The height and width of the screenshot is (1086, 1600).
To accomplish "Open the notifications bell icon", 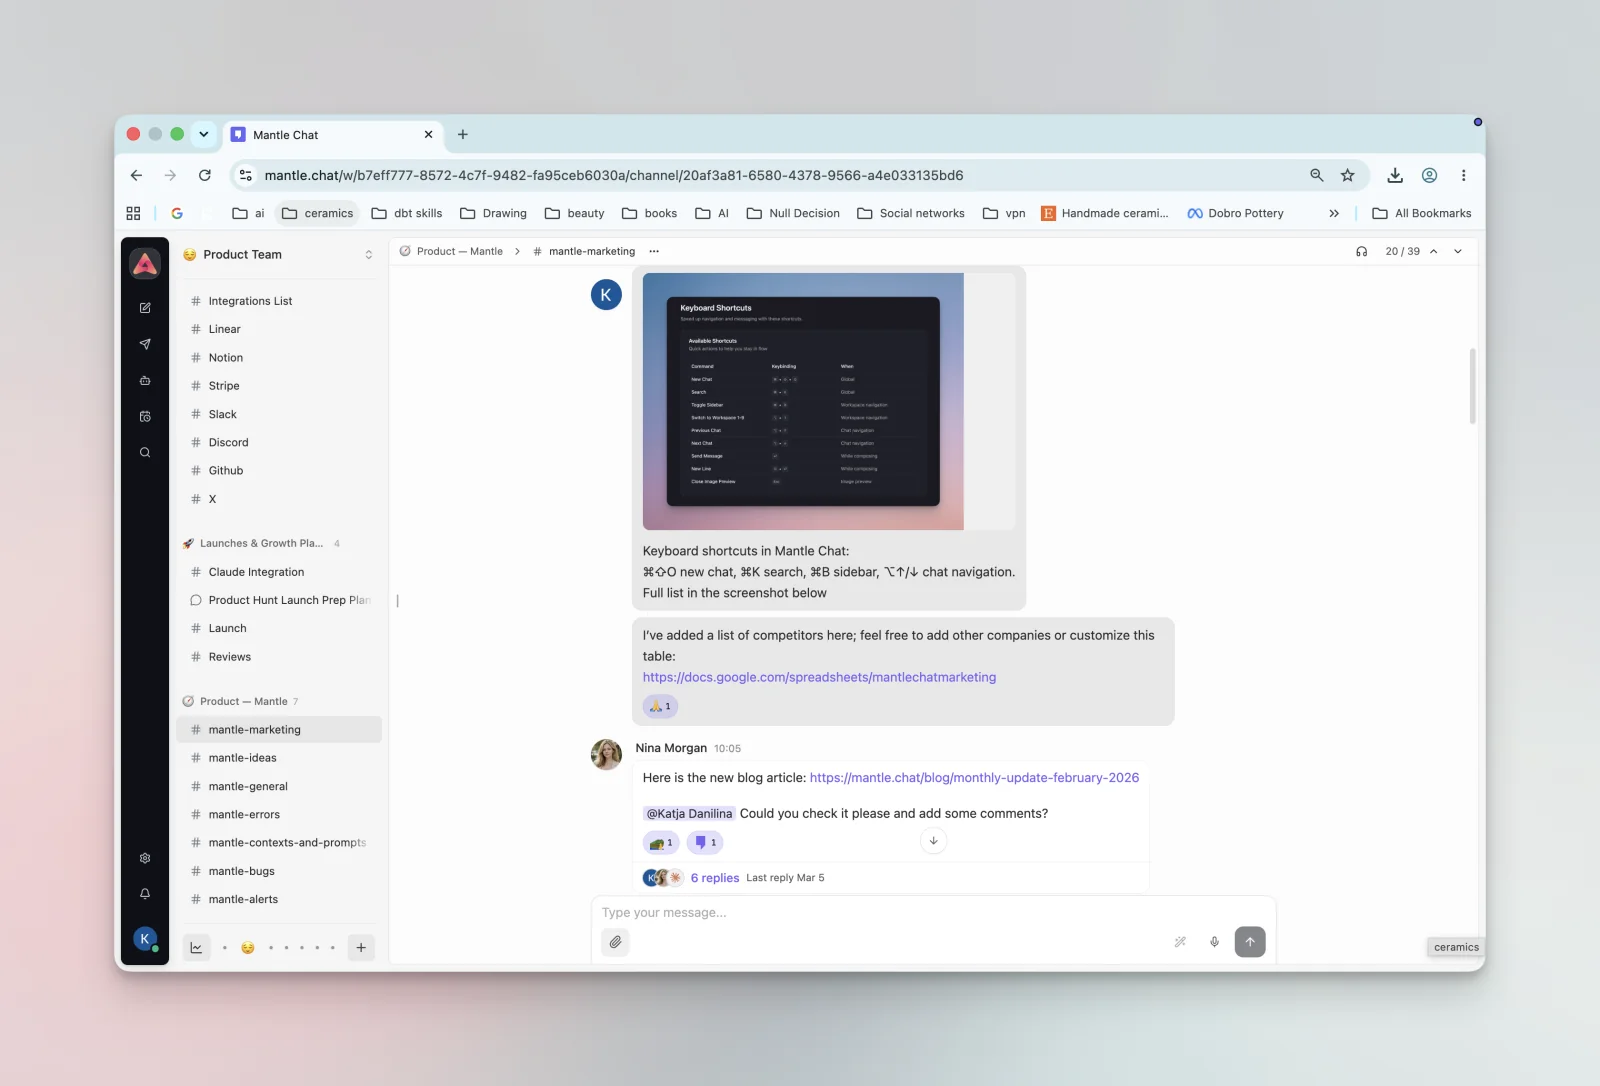I will click(145, 894).
